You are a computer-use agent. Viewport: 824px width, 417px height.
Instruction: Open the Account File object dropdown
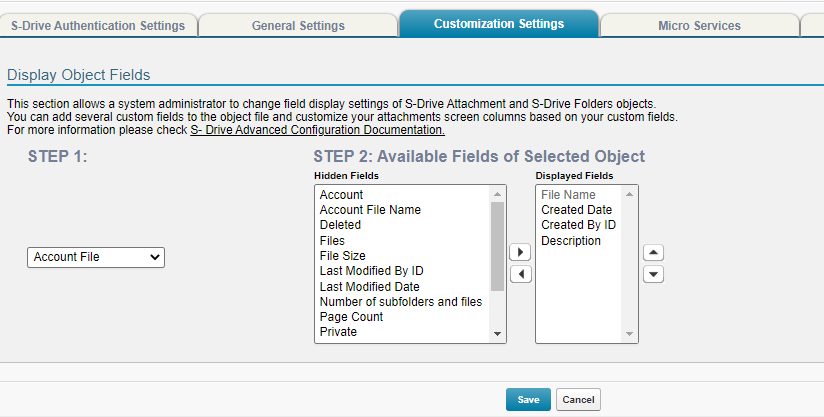96,257
